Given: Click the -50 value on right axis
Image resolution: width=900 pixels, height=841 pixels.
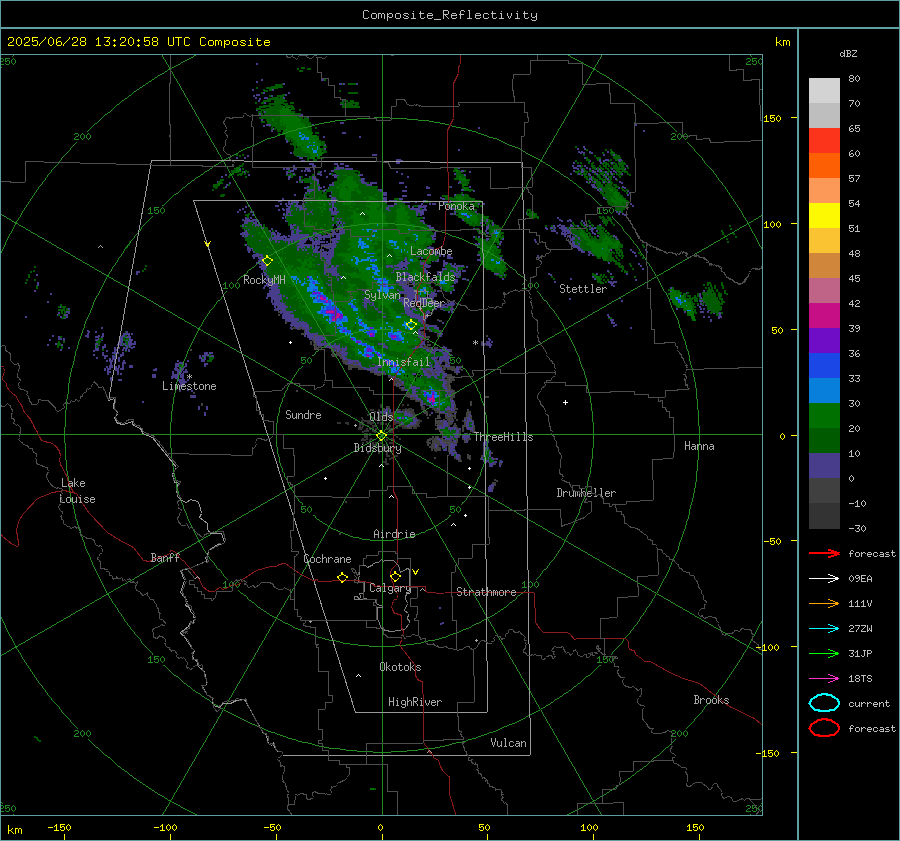Looking at the screenshot, I should click(772, 541).
